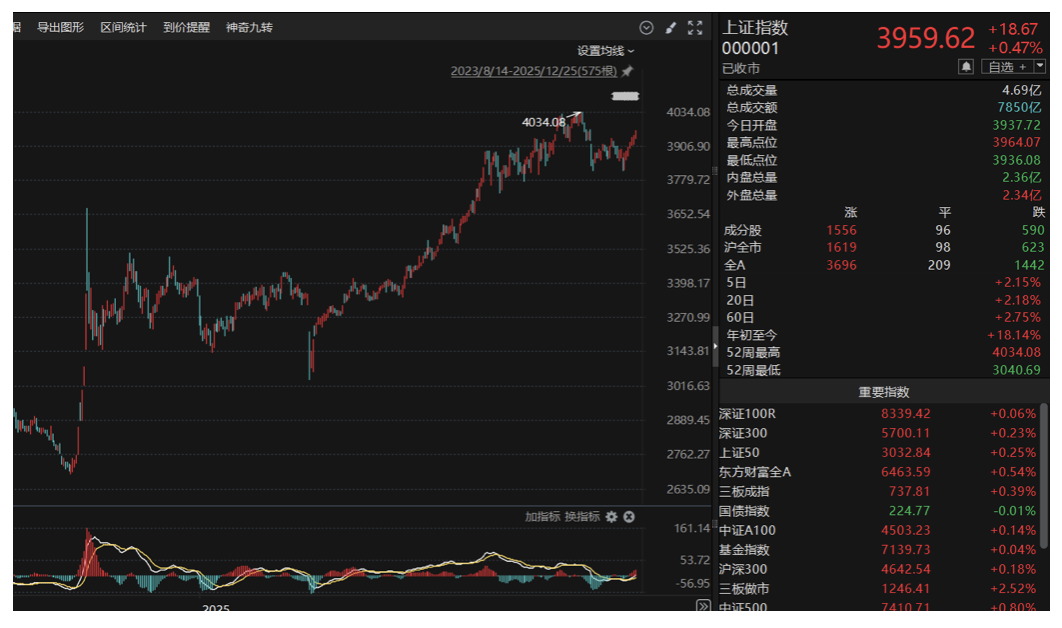Click the price alert bell icon
Image resolution: width=1062 pixels, height=628 pixels.
point(966,66)
